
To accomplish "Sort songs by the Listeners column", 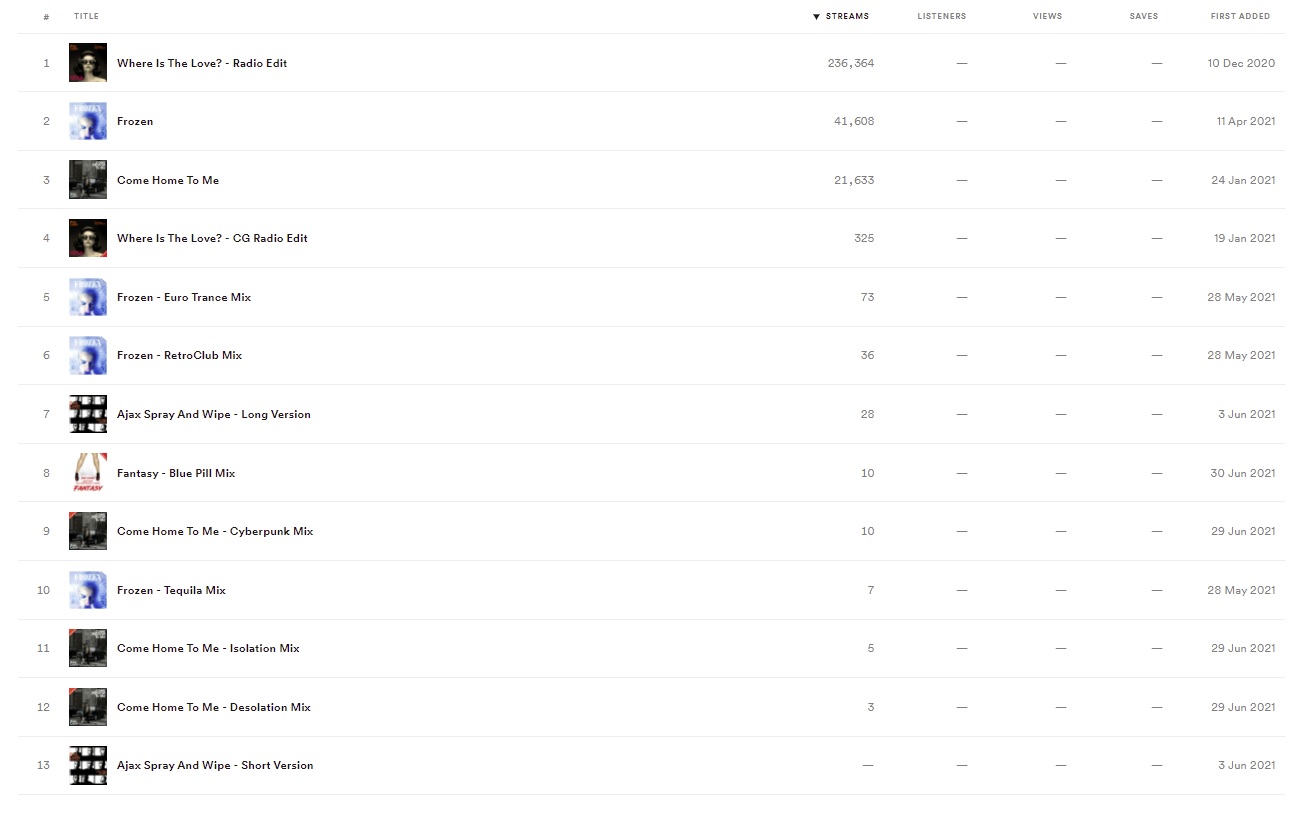I will pyautogui.click(x=942, y=17).
